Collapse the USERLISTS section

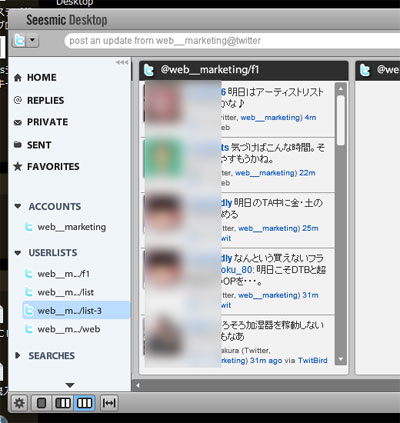(x=18, y=253)
